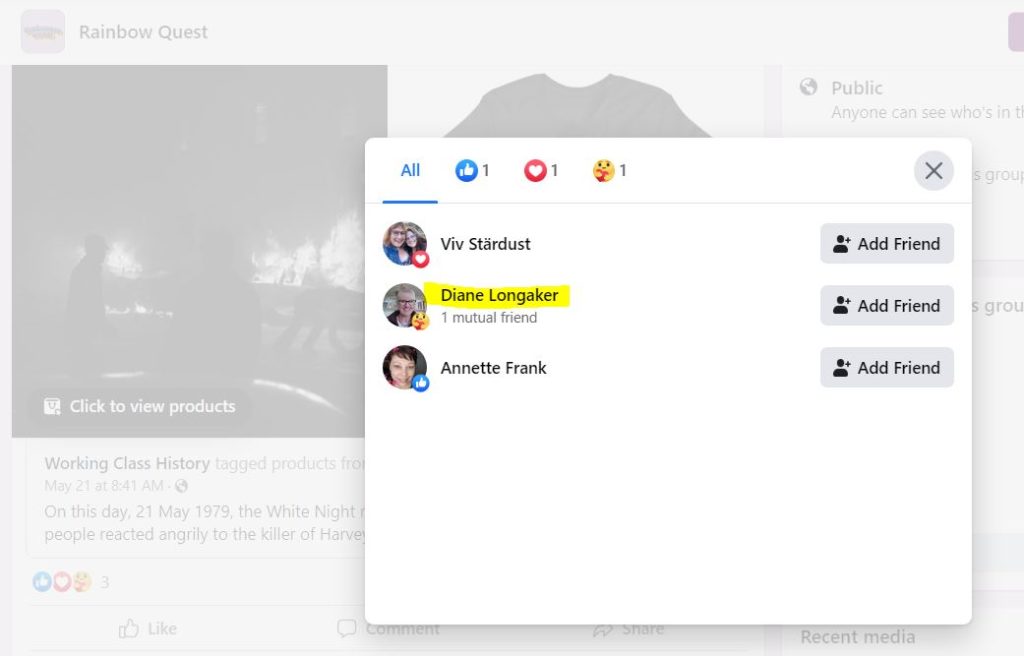This screenshot has height=656, width=1024.
Task: Open Viv Stärdust's profile name link
Action: pos(485,244)
